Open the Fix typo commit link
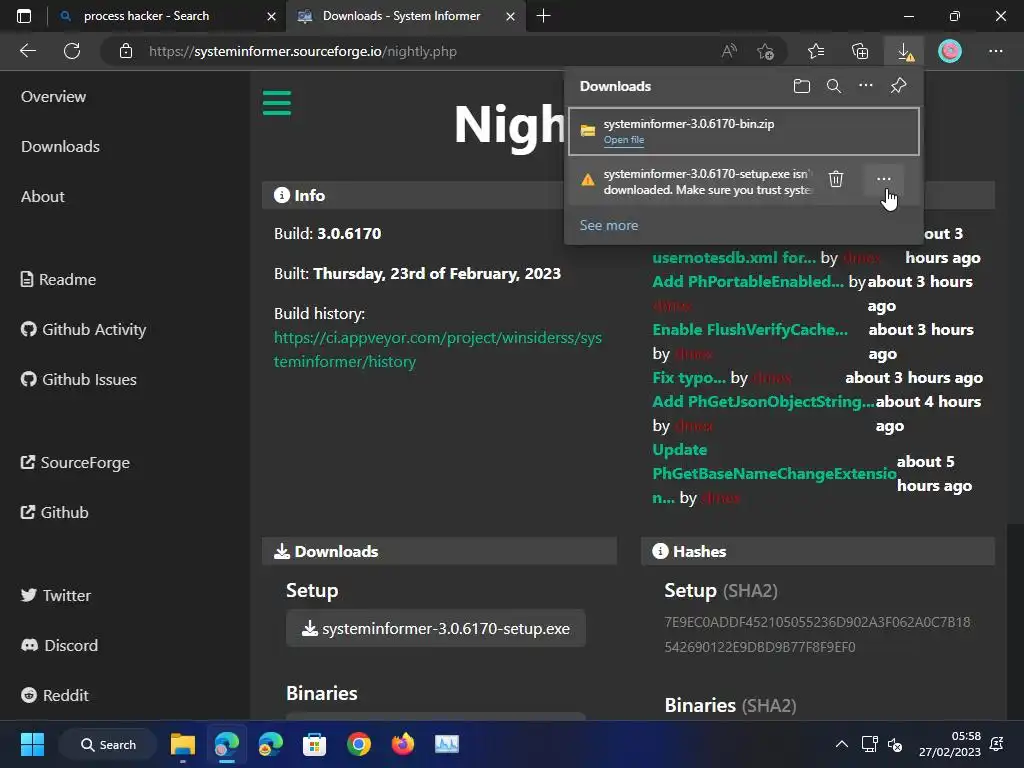This screenshot has height=768, width=1024. (x=689, y=377)
